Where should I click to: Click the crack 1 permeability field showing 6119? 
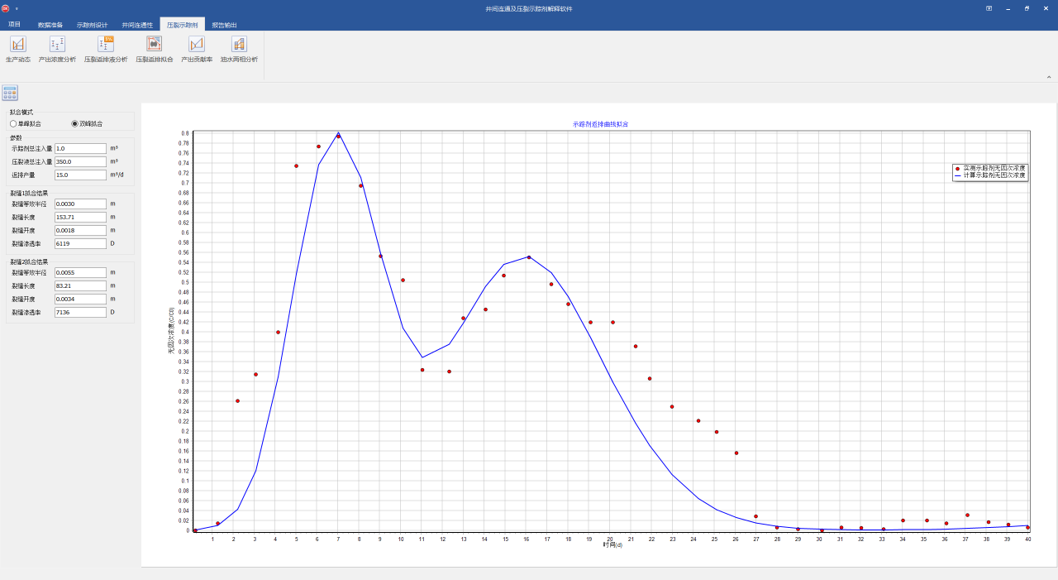coord(80,243)
